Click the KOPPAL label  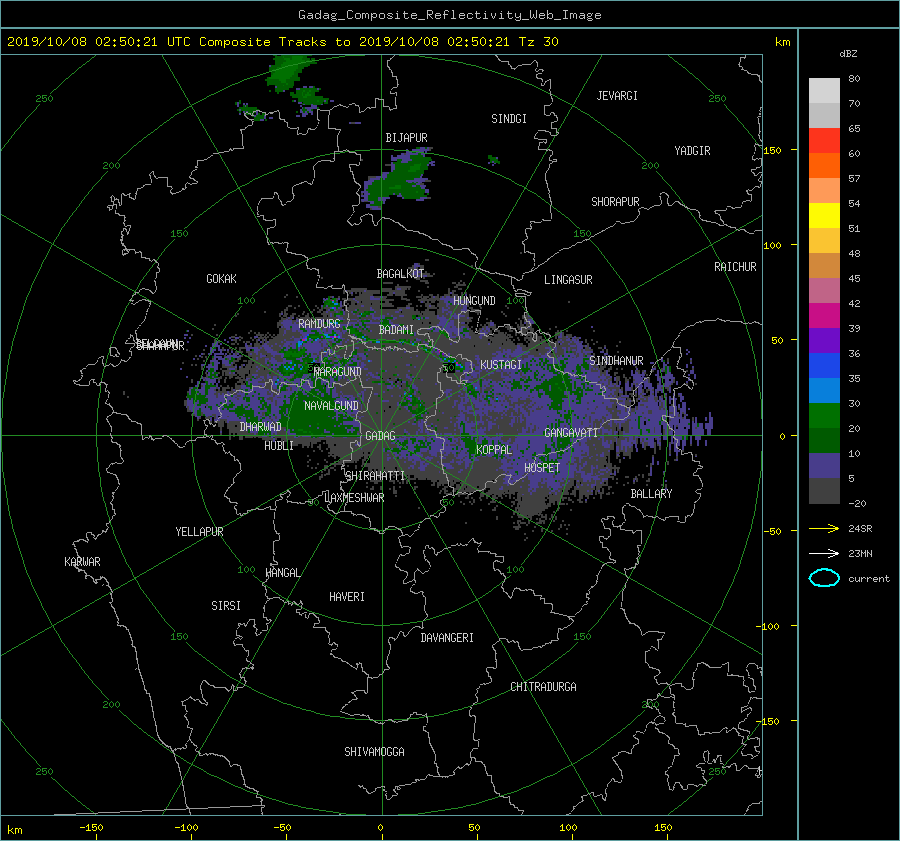[494, 449]
